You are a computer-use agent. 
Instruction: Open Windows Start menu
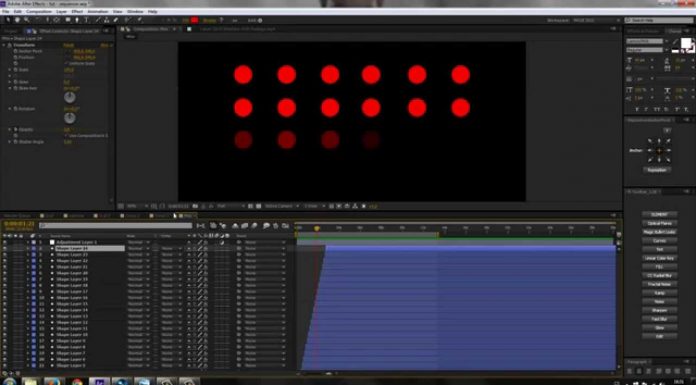(9, 381)
